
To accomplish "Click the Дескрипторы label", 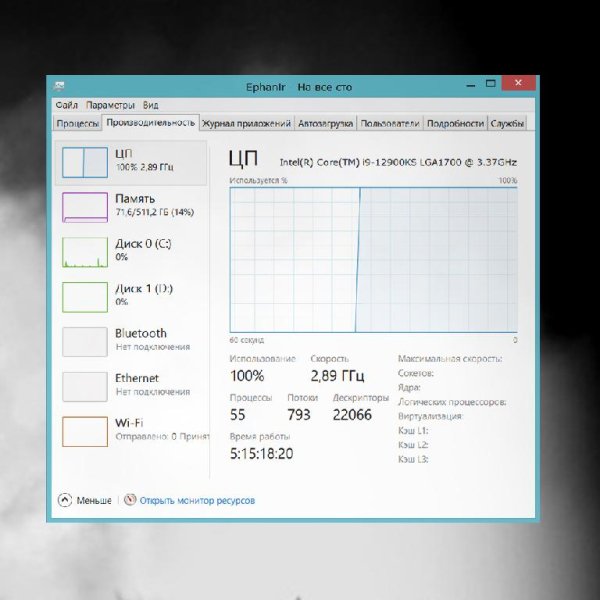I will [360, 398].
